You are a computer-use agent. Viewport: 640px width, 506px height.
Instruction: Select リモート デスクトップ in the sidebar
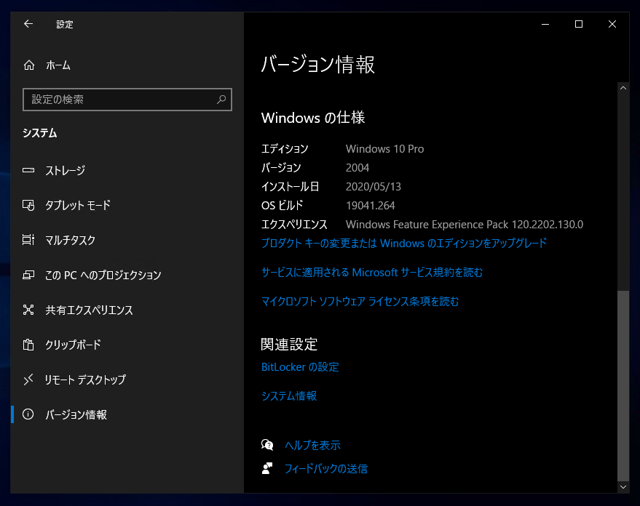85,380
